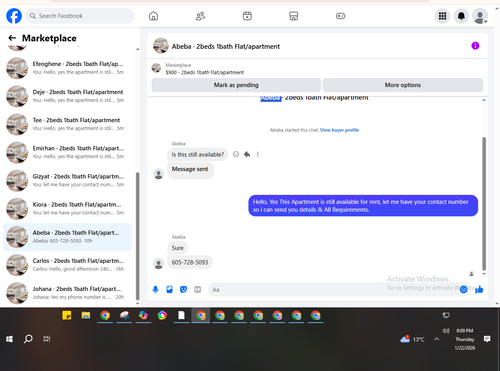Viewport: 500px width, 371px height.
Task: Click the conversation list scrollbar
Action: (137, 236)
